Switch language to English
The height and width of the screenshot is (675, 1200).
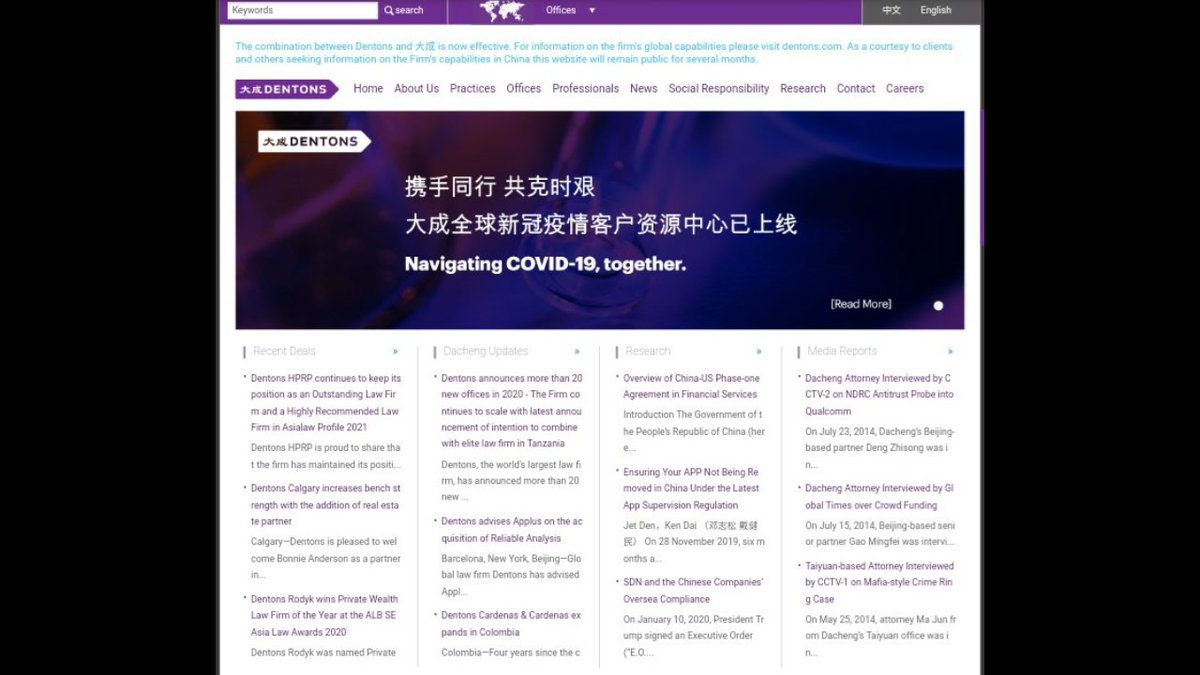(936, 10)
